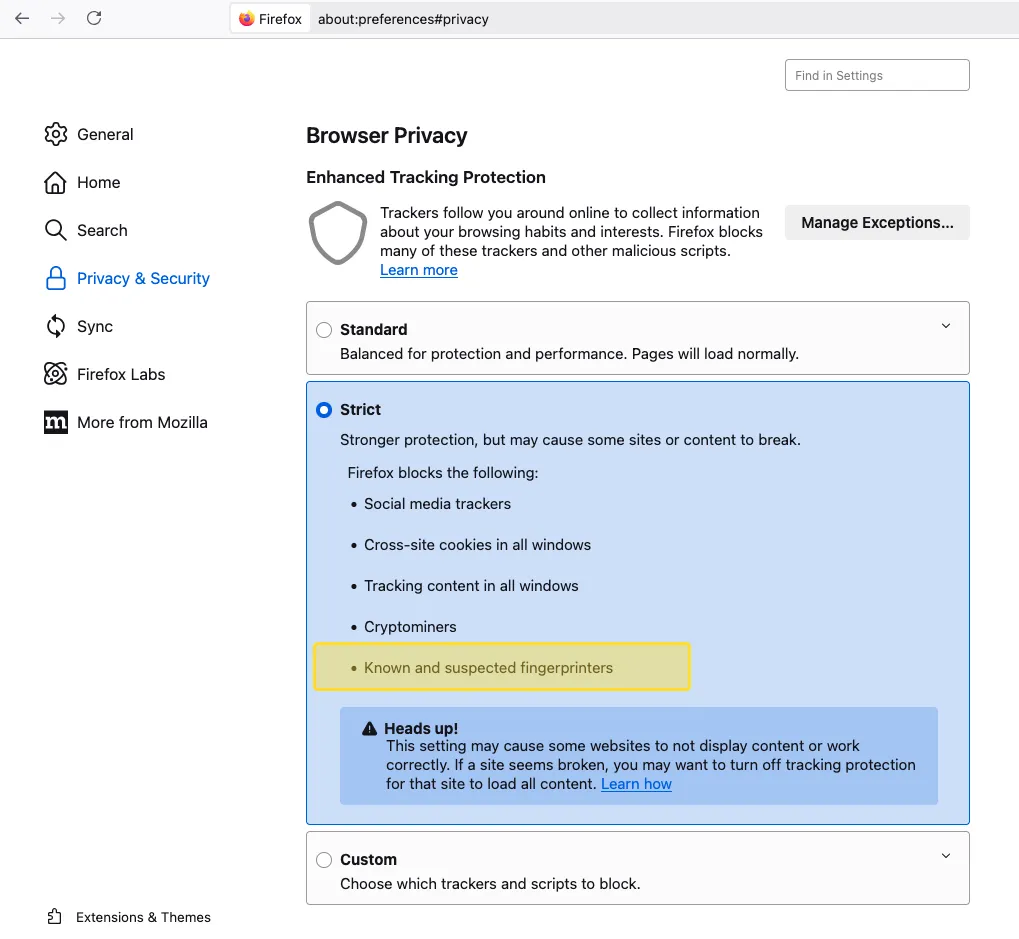The image size is (1019, 939).
Task: Click the Search magnifier icon in sidebar
Action: click(56, 230)
